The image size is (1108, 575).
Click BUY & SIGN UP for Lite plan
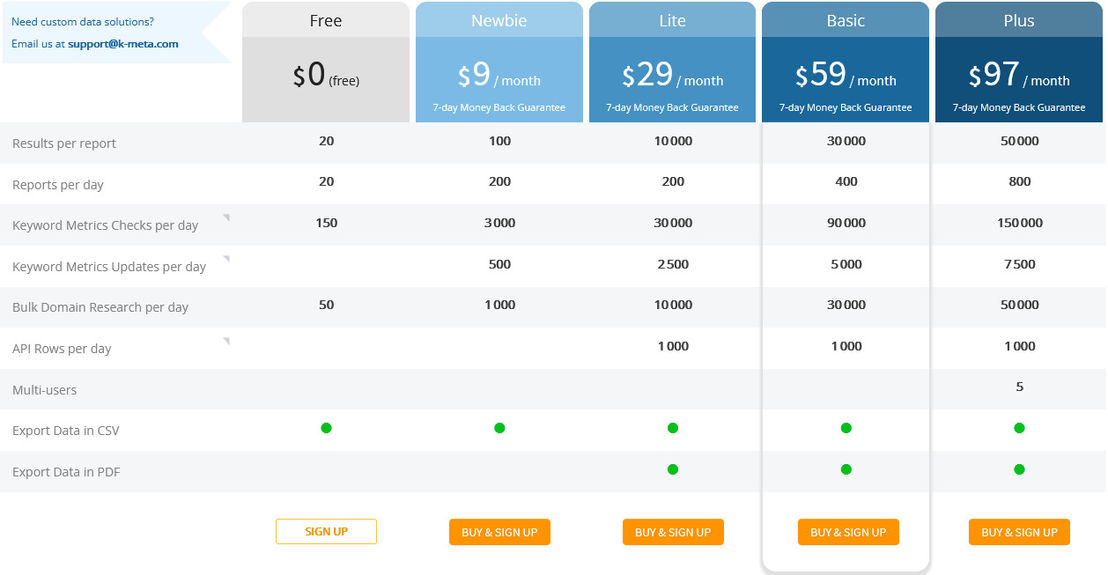click(x=673, y=532)
